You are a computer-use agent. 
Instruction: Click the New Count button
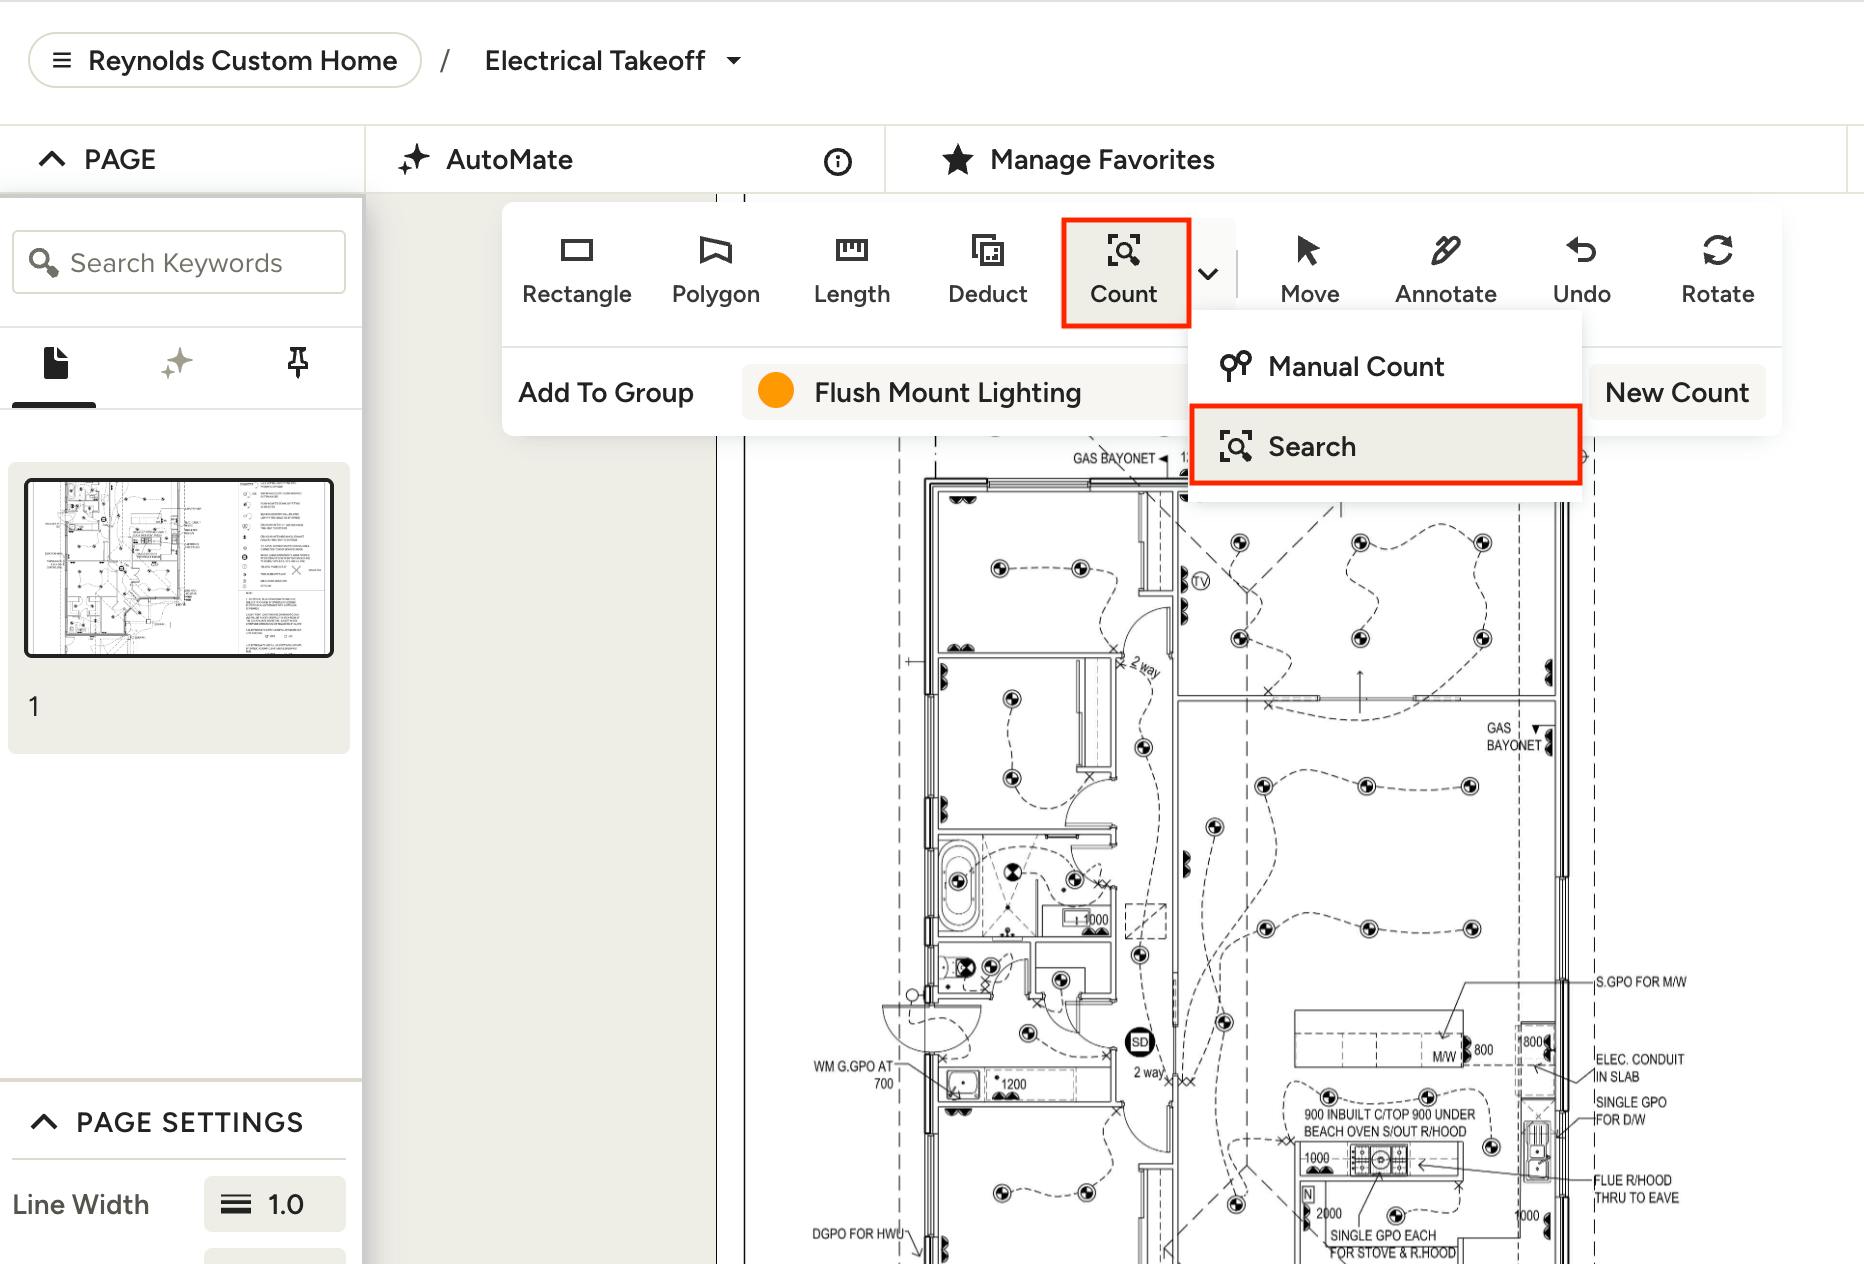click(1676, 393)
